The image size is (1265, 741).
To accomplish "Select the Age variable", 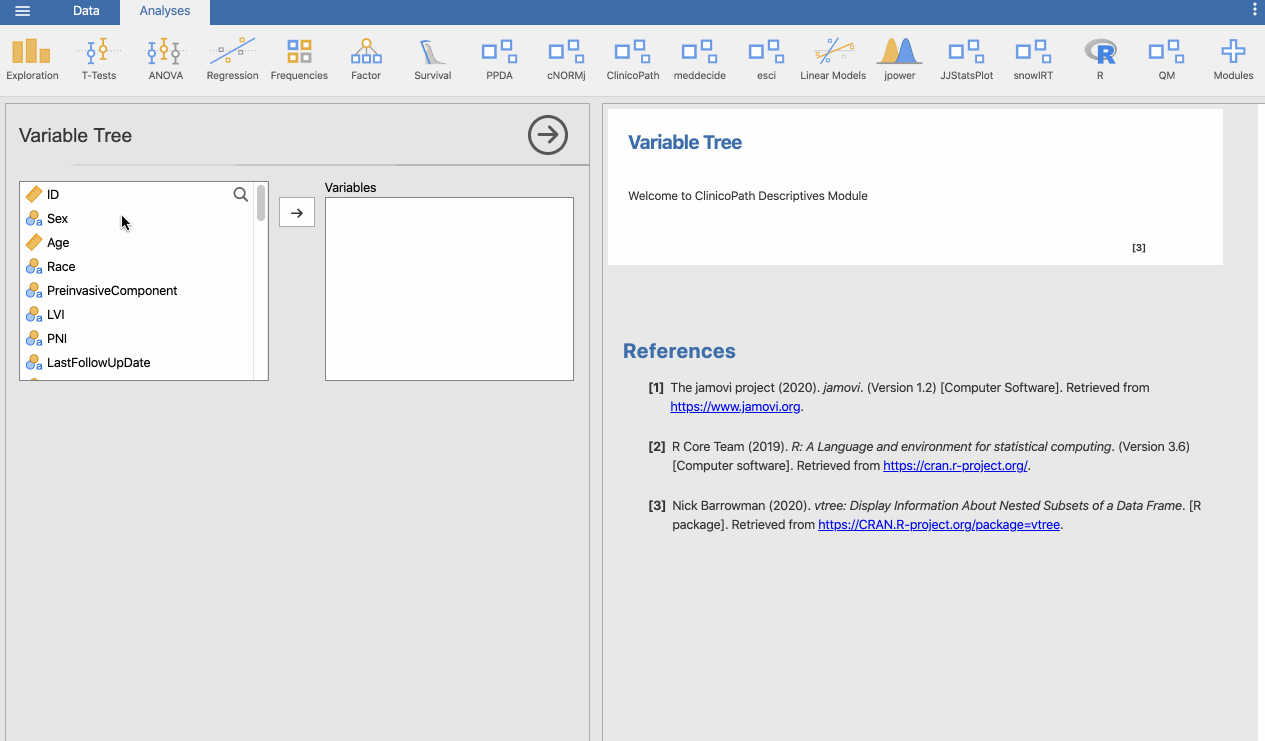I will [x=137, y=242].
